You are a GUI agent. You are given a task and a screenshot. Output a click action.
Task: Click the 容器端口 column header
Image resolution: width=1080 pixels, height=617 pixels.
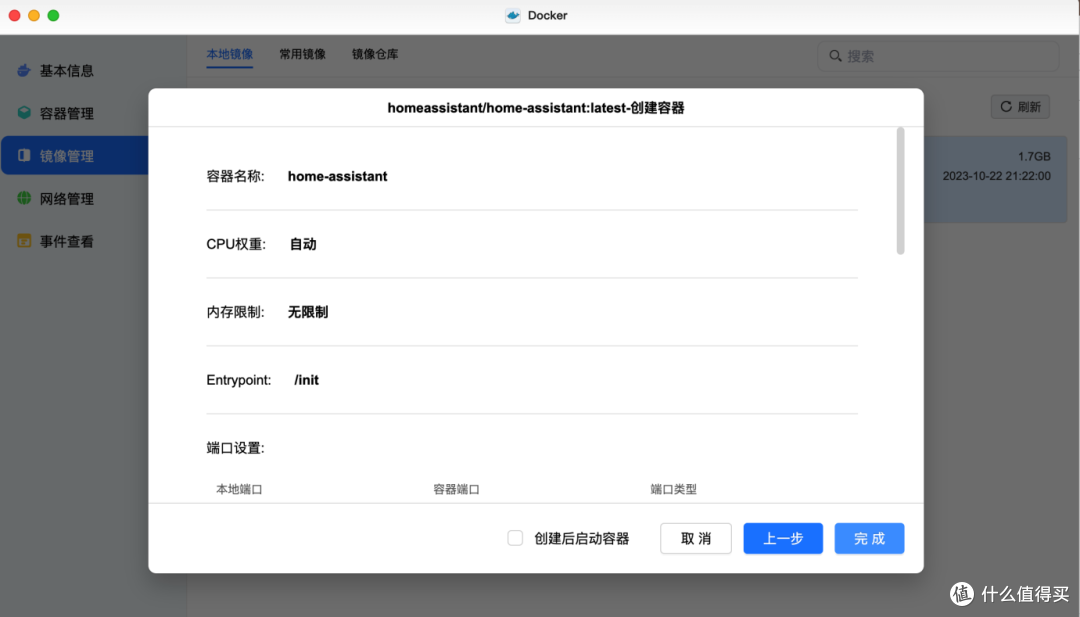(456, 489)
